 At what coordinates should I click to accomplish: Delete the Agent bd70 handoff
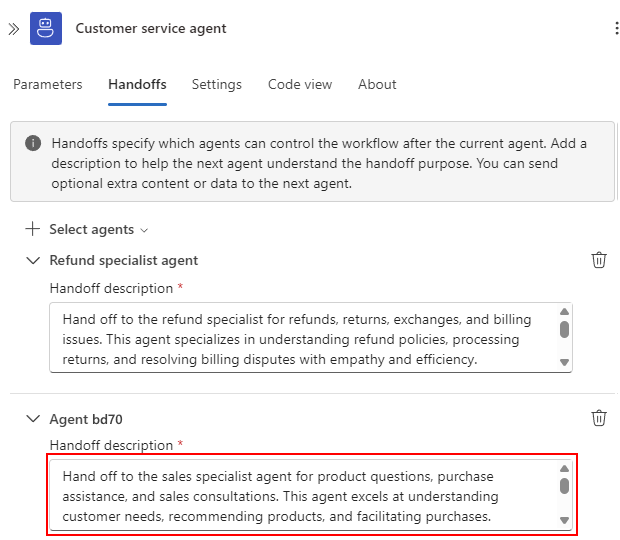coord(599,418)
